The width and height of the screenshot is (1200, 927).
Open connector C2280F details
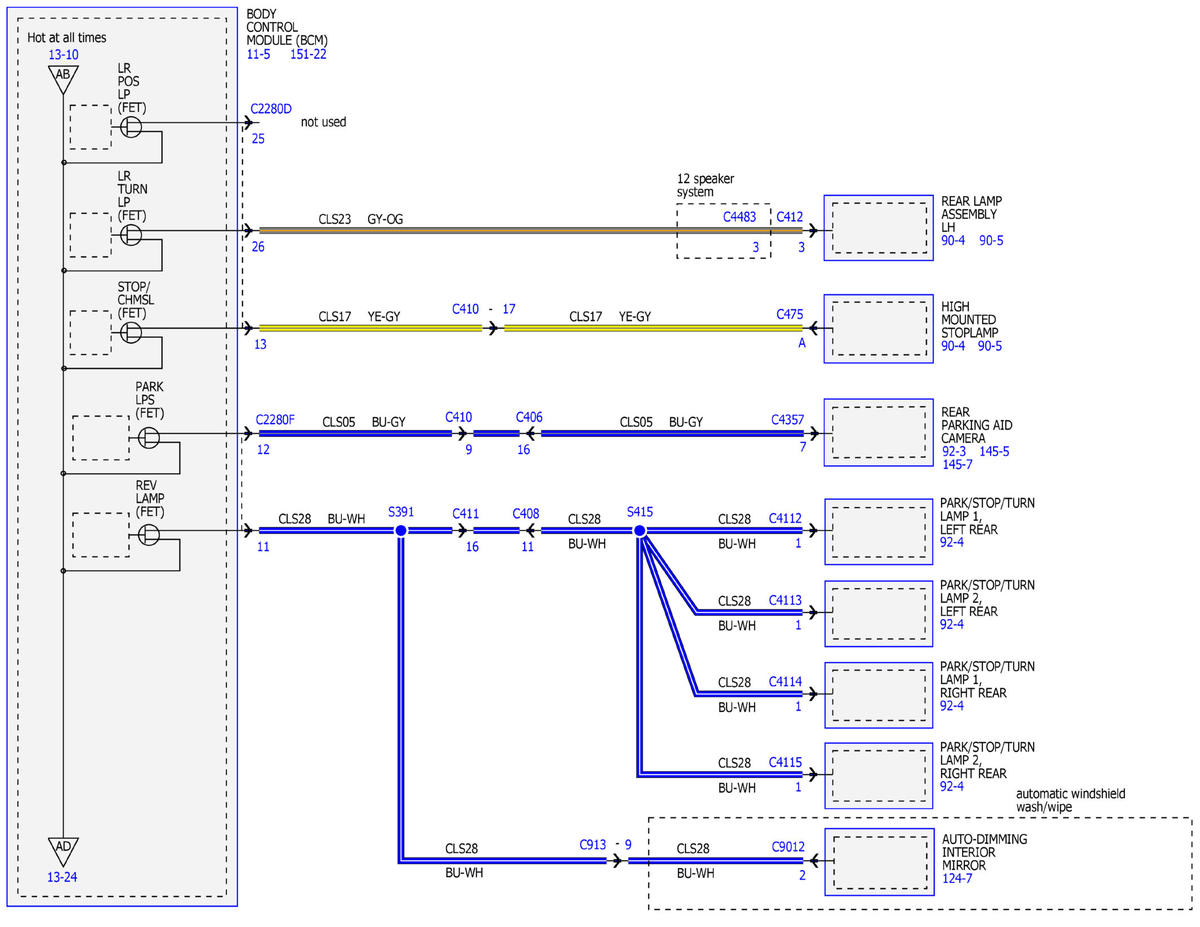point(275,419)
